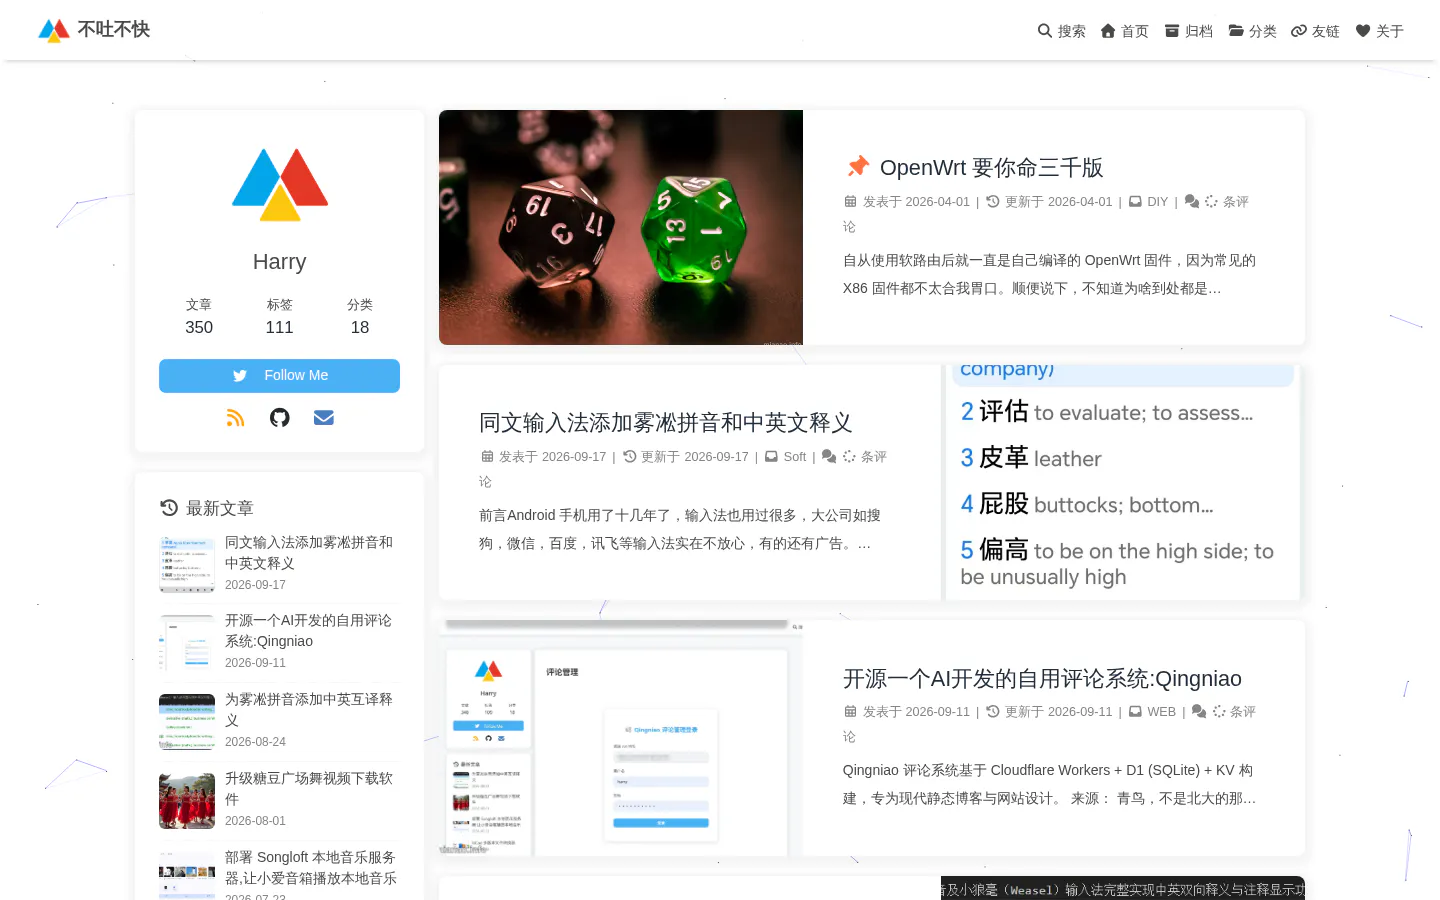Click the sidebar date 2026-09-17

(255, 585)
